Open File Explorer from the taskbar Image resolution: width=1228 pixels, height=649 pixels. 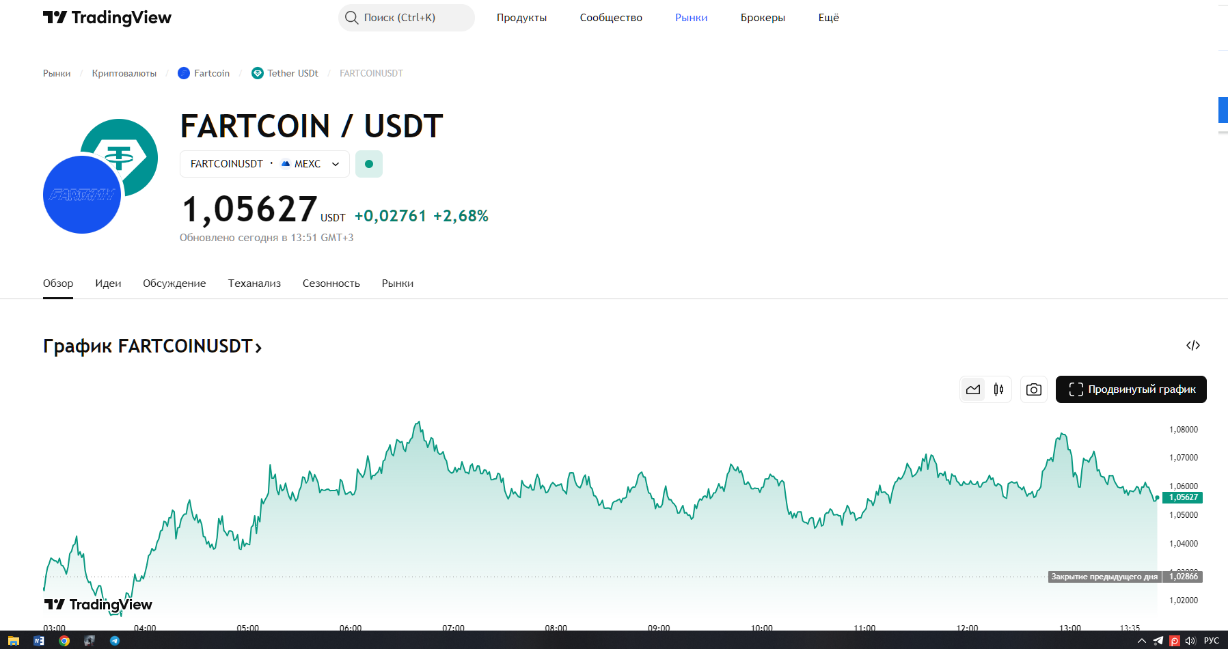(13, 640)
